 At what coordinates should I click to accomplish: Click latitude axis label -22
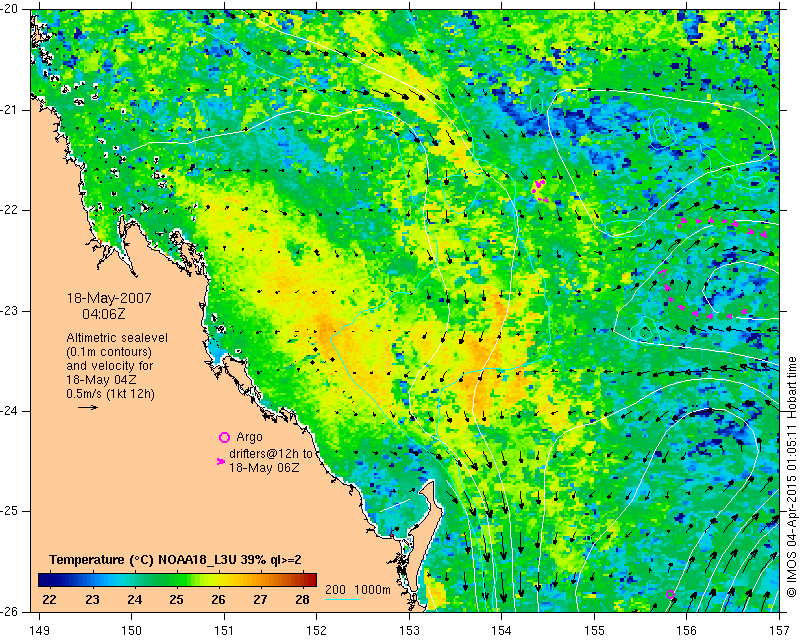pyautogui.click(x=9, y=210)
